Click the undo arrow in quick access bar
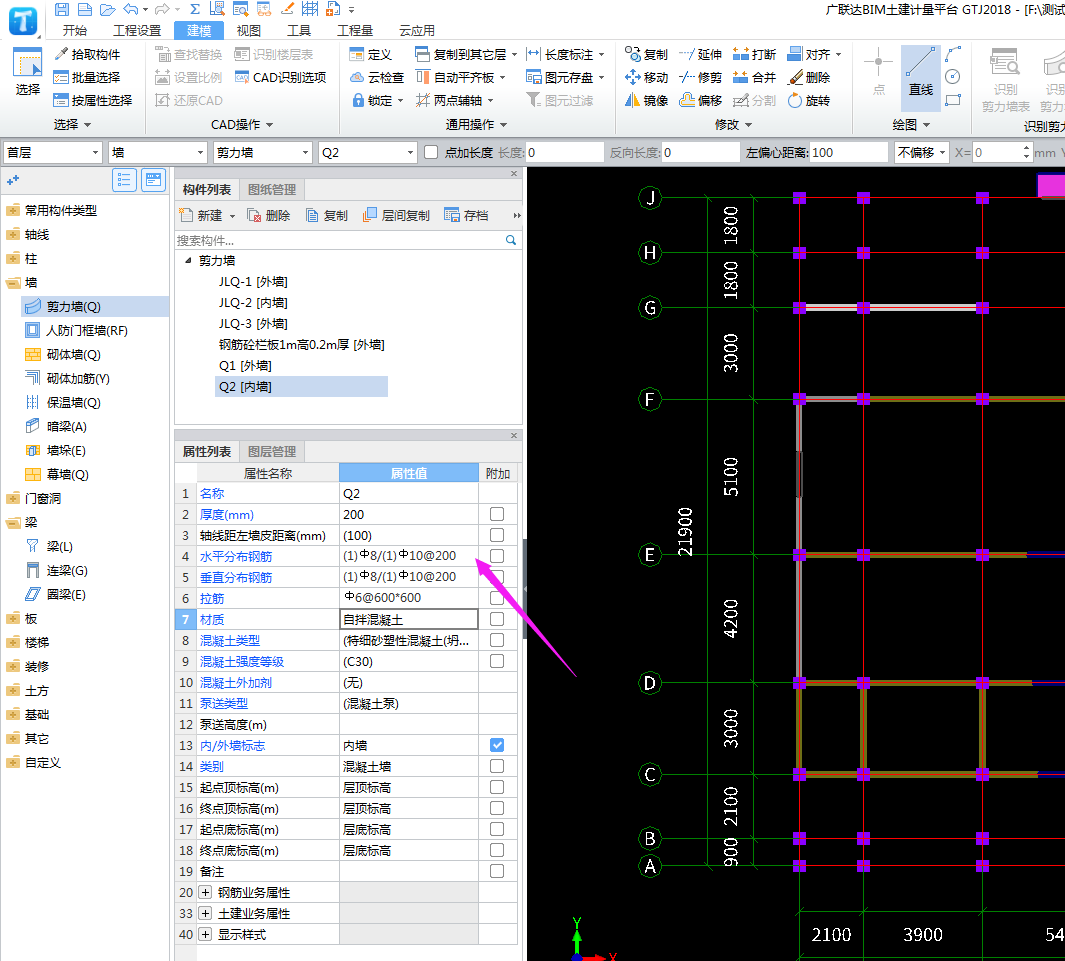The height and width of the screenshot is (961, 1065). 130,10
